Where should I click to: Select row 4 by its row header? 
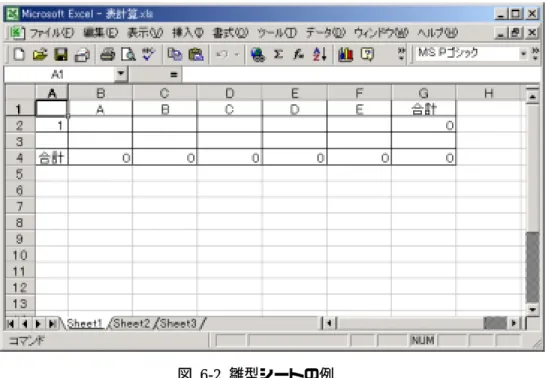click(20, 158)
